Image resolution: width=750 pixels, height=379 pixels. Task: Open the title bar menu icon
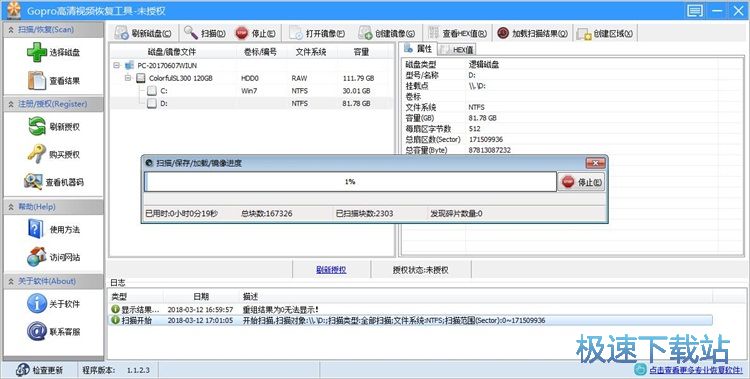tap(695, 11)
